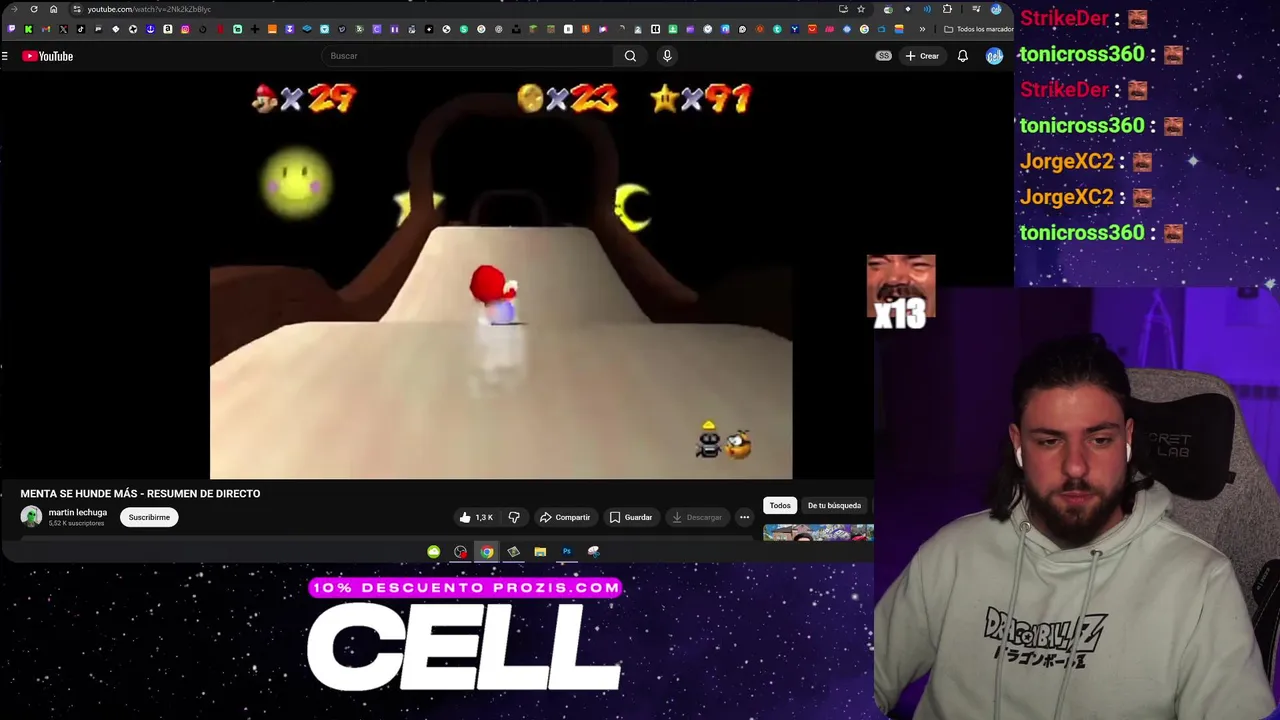Go forward in Chrome history
This screenshot has width=1280, height=720.
pyautogui.click(x=14, y=9)
